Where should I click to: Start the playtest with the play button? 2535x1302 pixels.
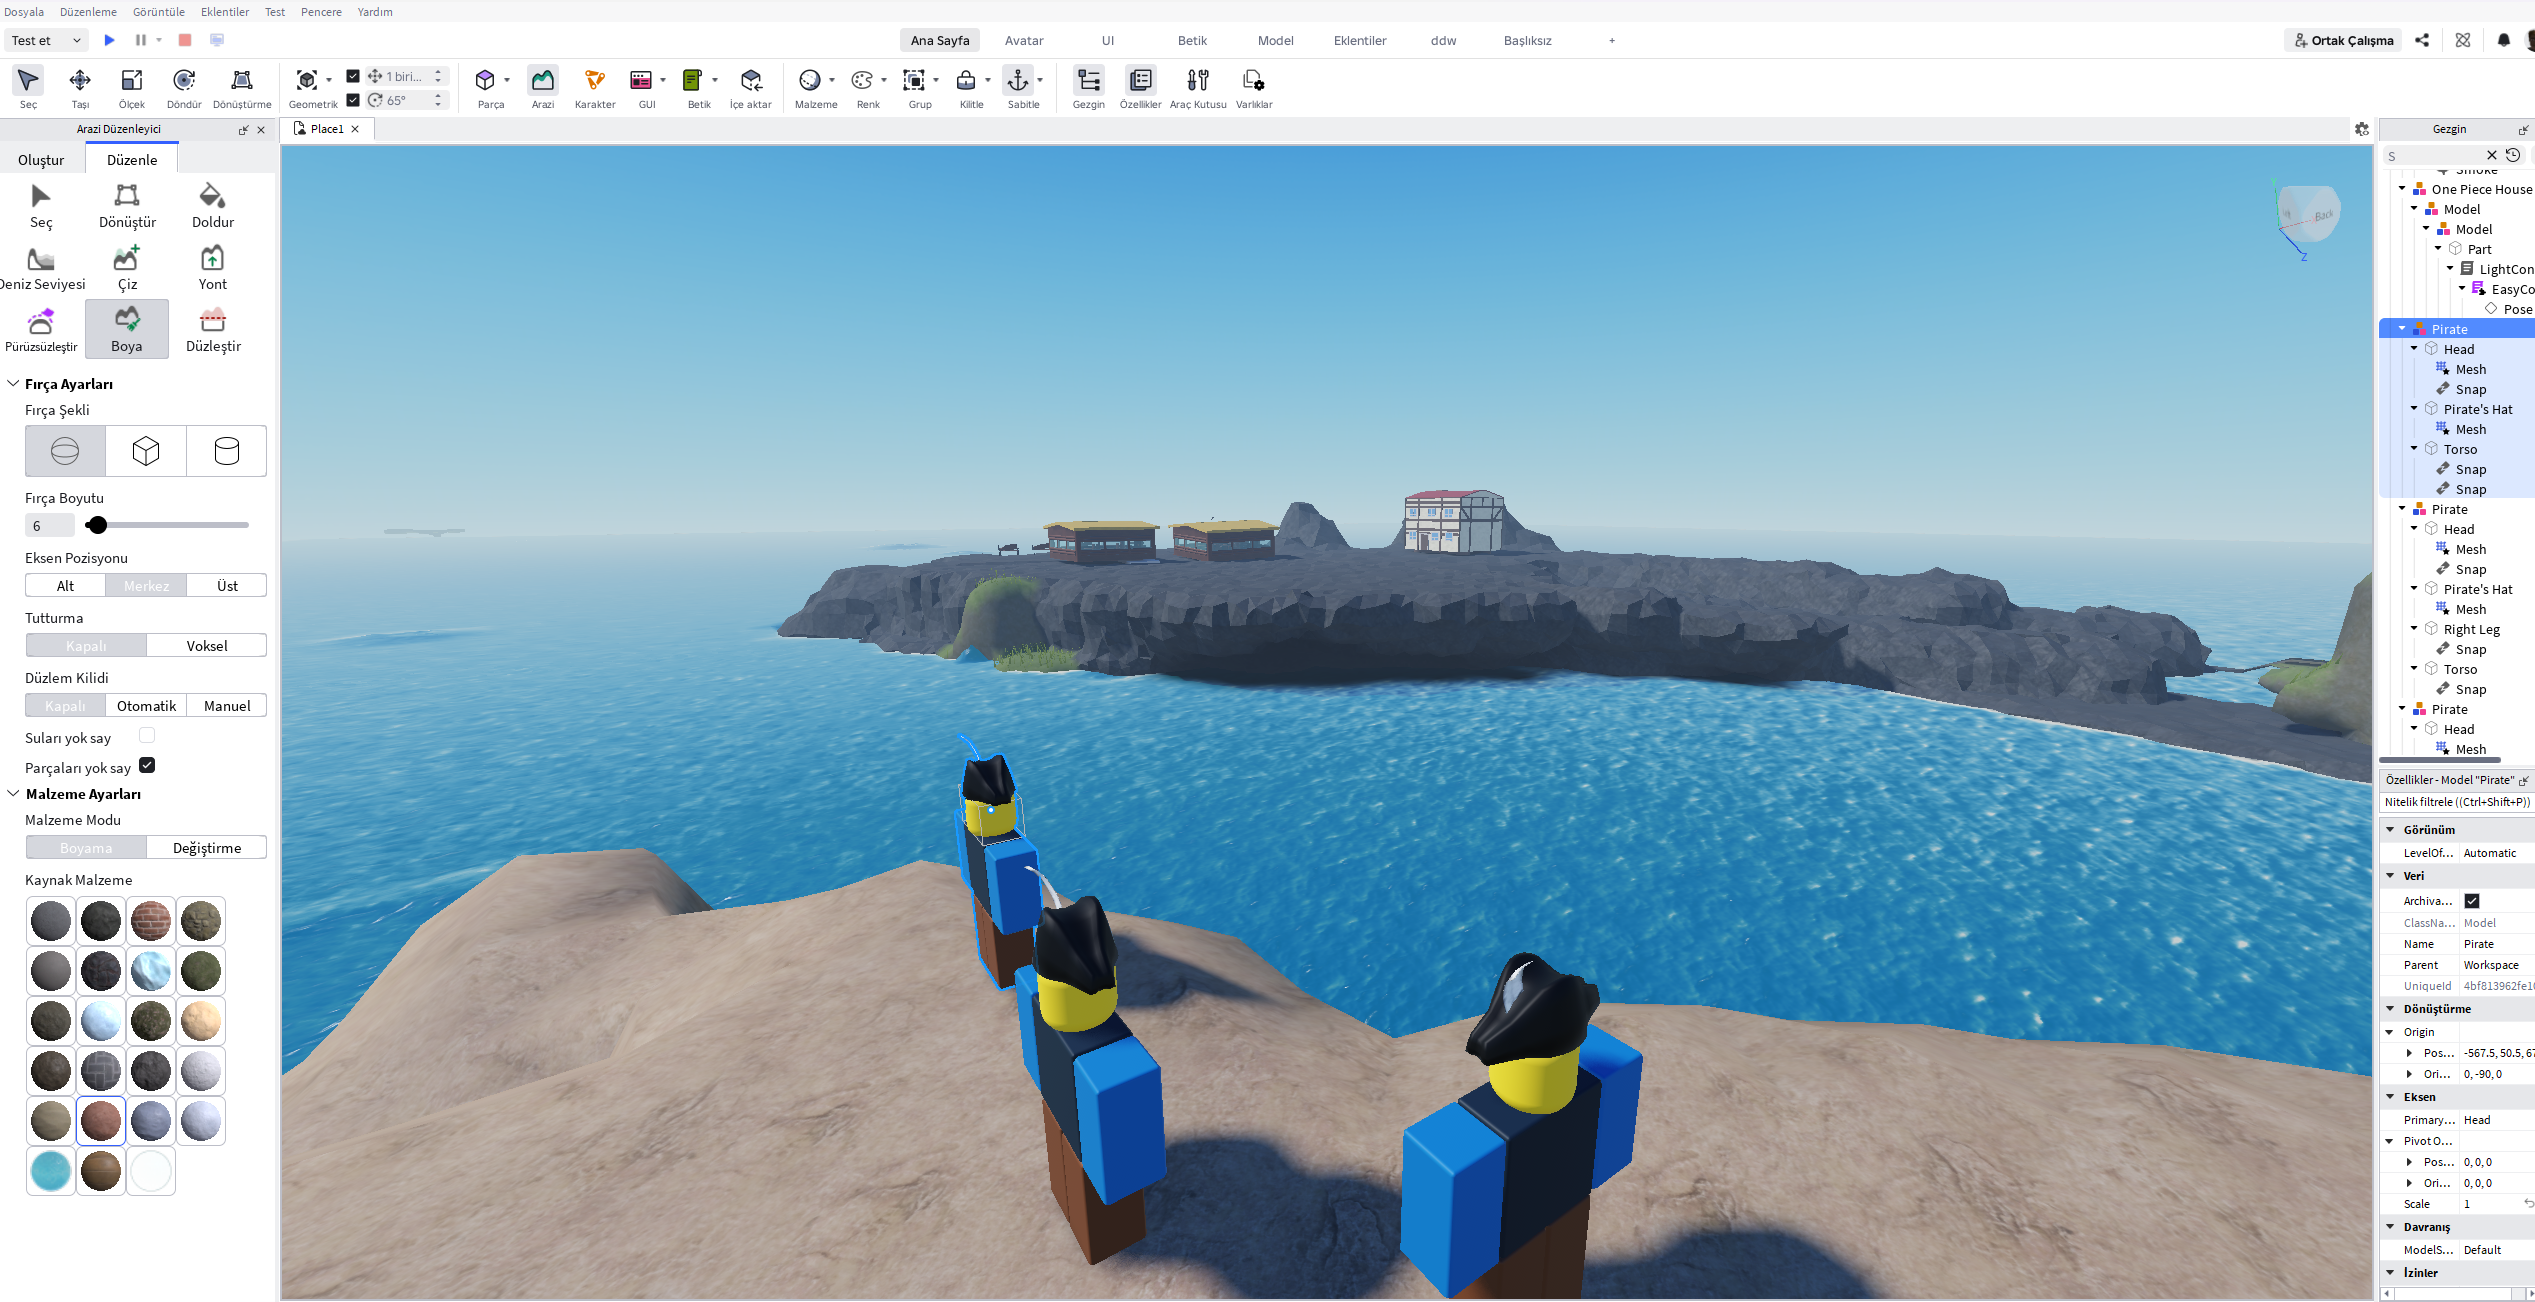[x=110, y=40]
